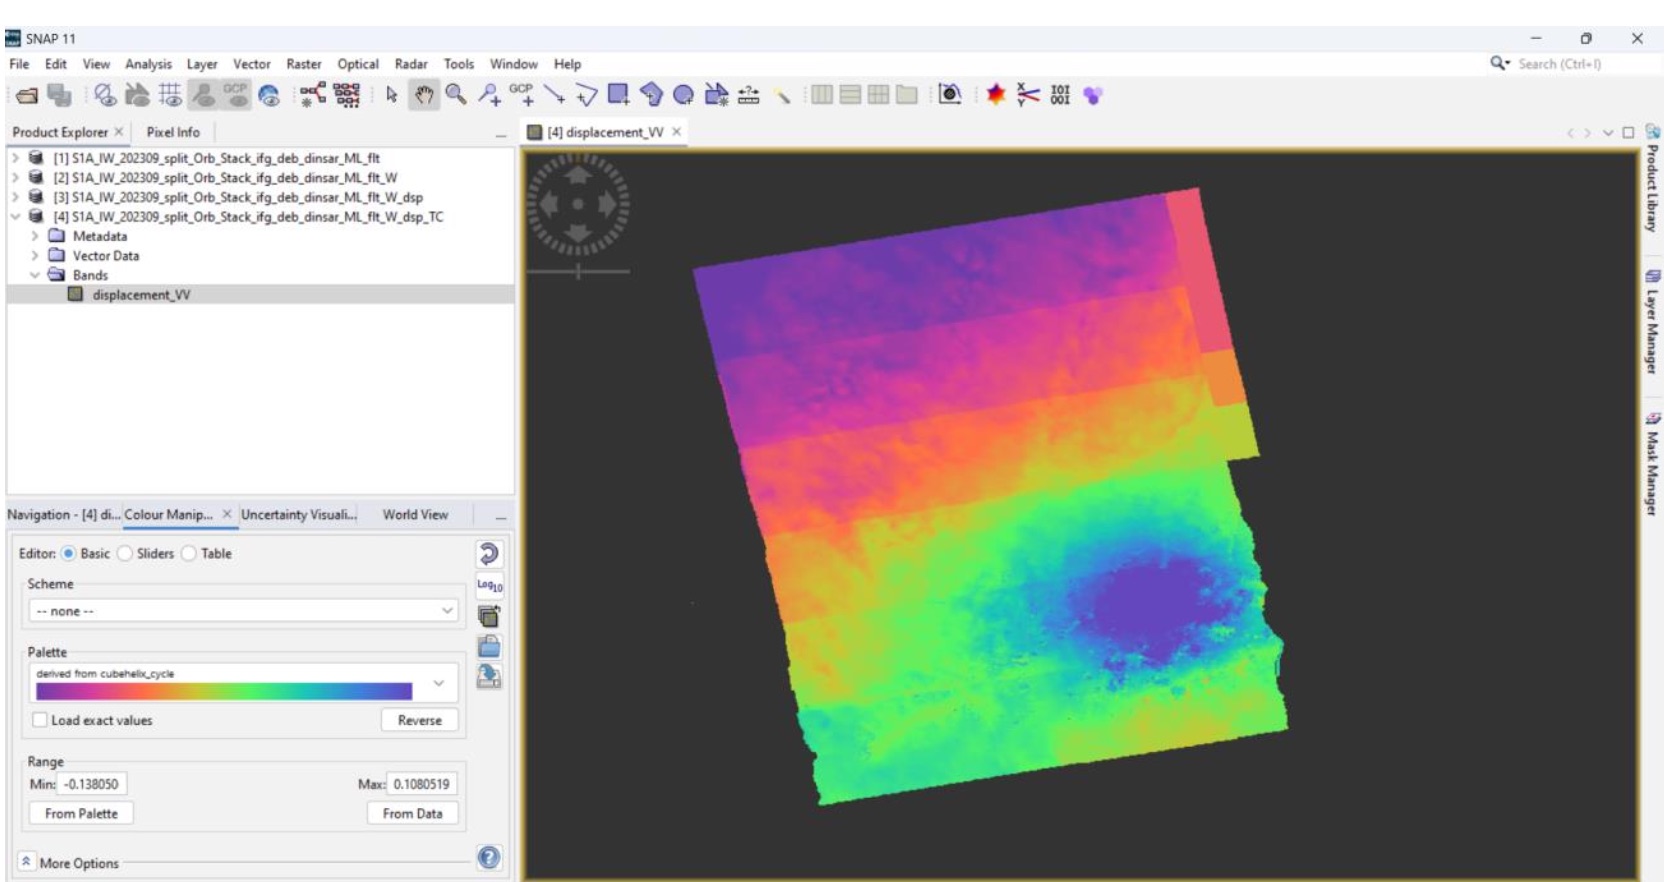The image size is (1668, 882).
Task: Open the Layer Manager side panel
Action: [x=1652, y=322]
